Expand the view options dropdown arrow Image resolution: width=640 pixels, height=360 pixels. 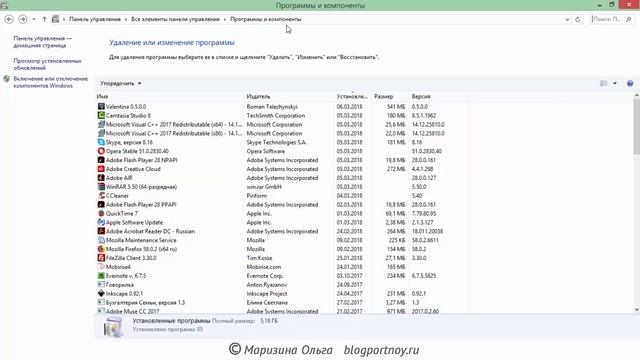pyautogui.click(x=615, y=83)
